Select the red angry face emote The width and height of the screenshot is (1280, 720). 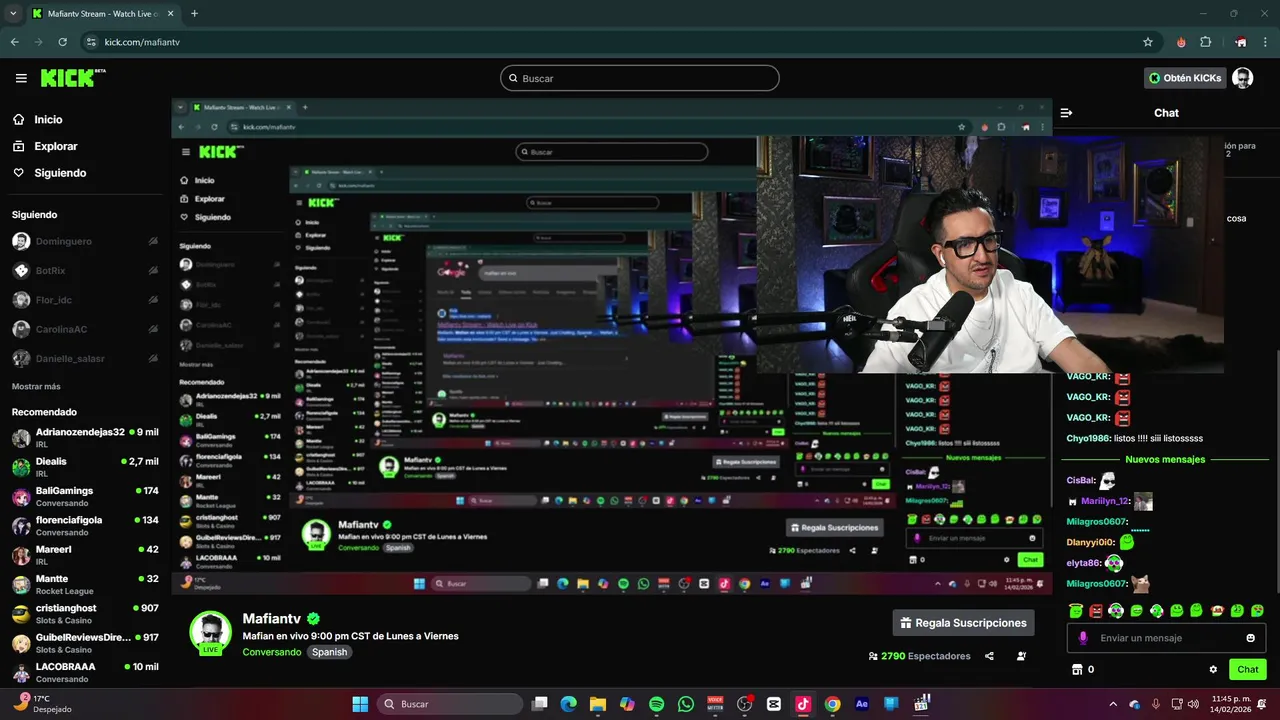click(x=1096, y=610)
